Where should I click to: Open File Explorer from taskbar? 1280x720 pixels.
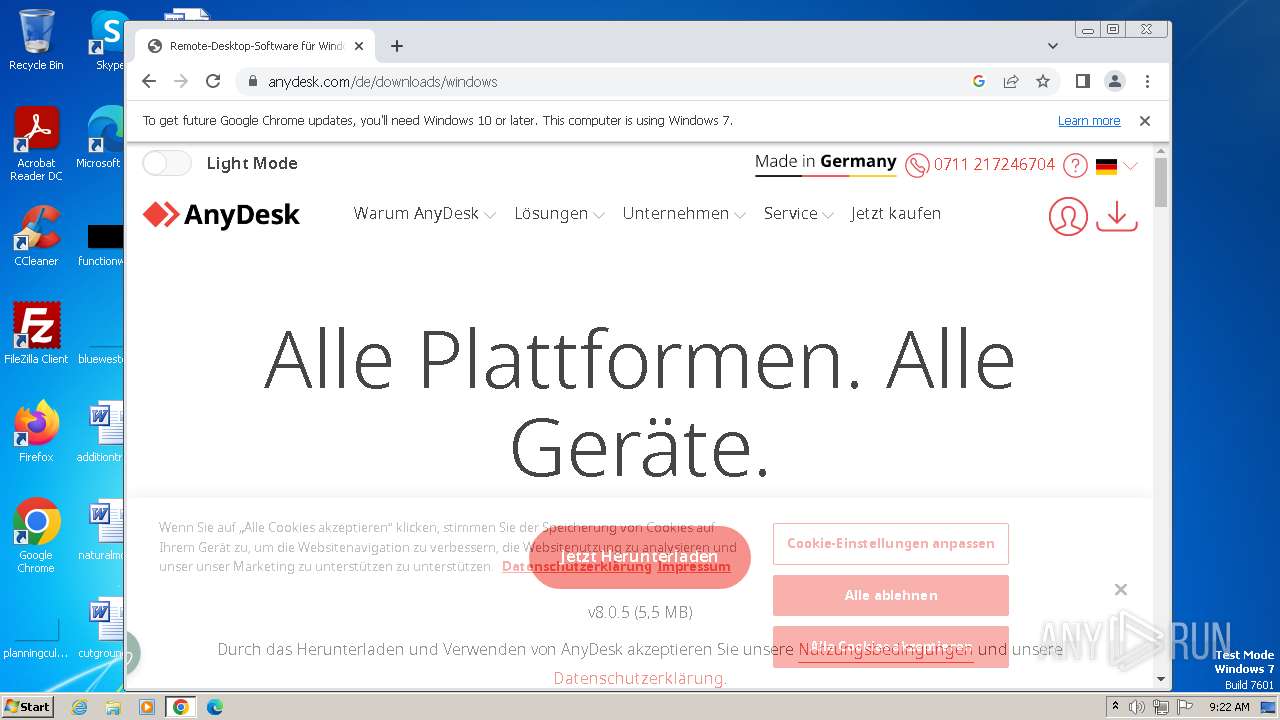click(113, 707)
